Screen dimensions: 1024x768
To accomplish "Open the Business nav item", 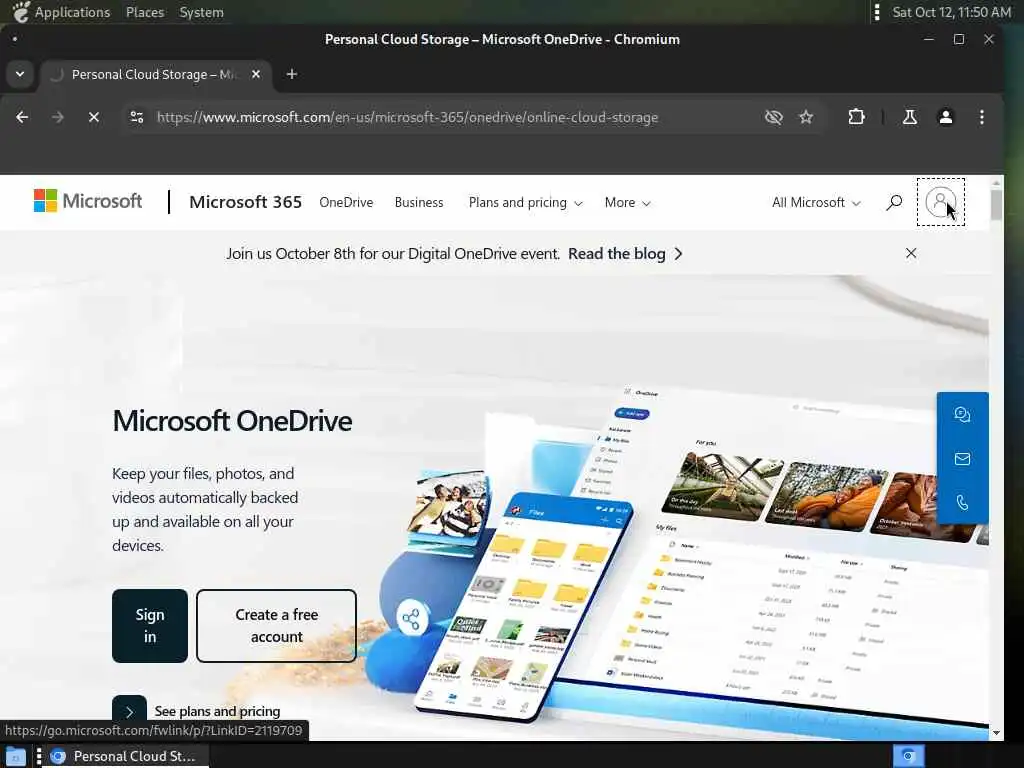I will point(419,202).
